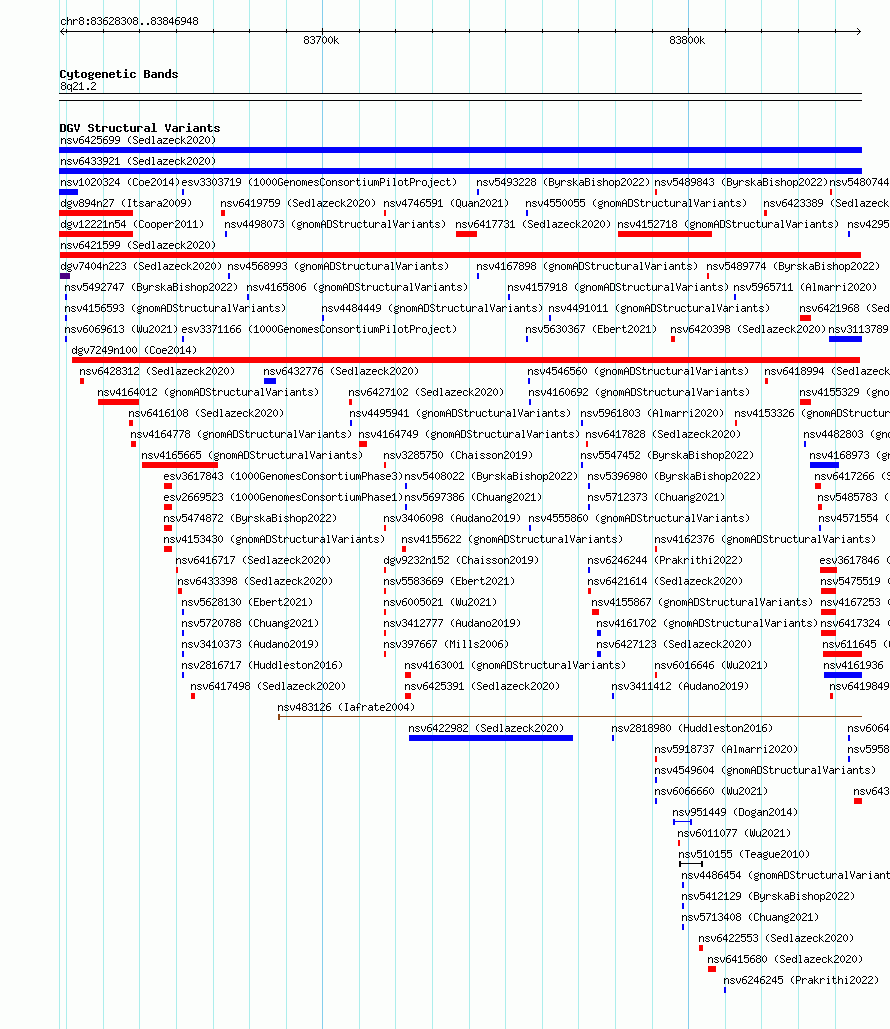Click the blue block beside nsv6432776
Viewport: 890px width, 1029px height.
[x=270, y=381]
